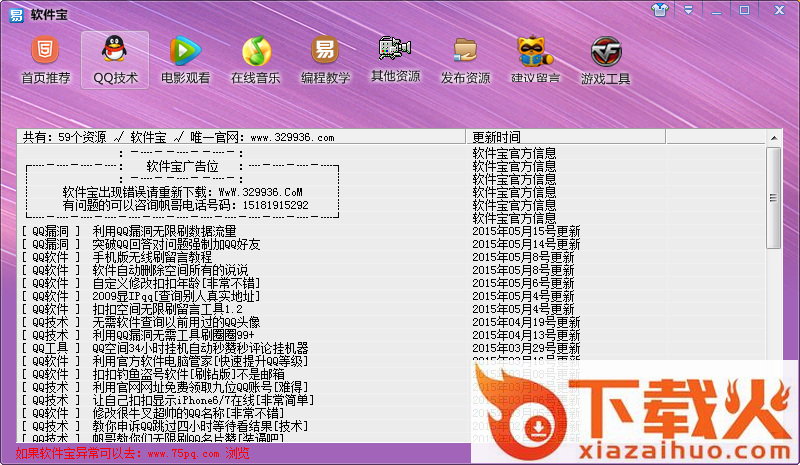Image resolution: width=800 pixels, height=465 pixels.
Task: Click date cell 2015年04月19号更新
Action: pos(526,323)
